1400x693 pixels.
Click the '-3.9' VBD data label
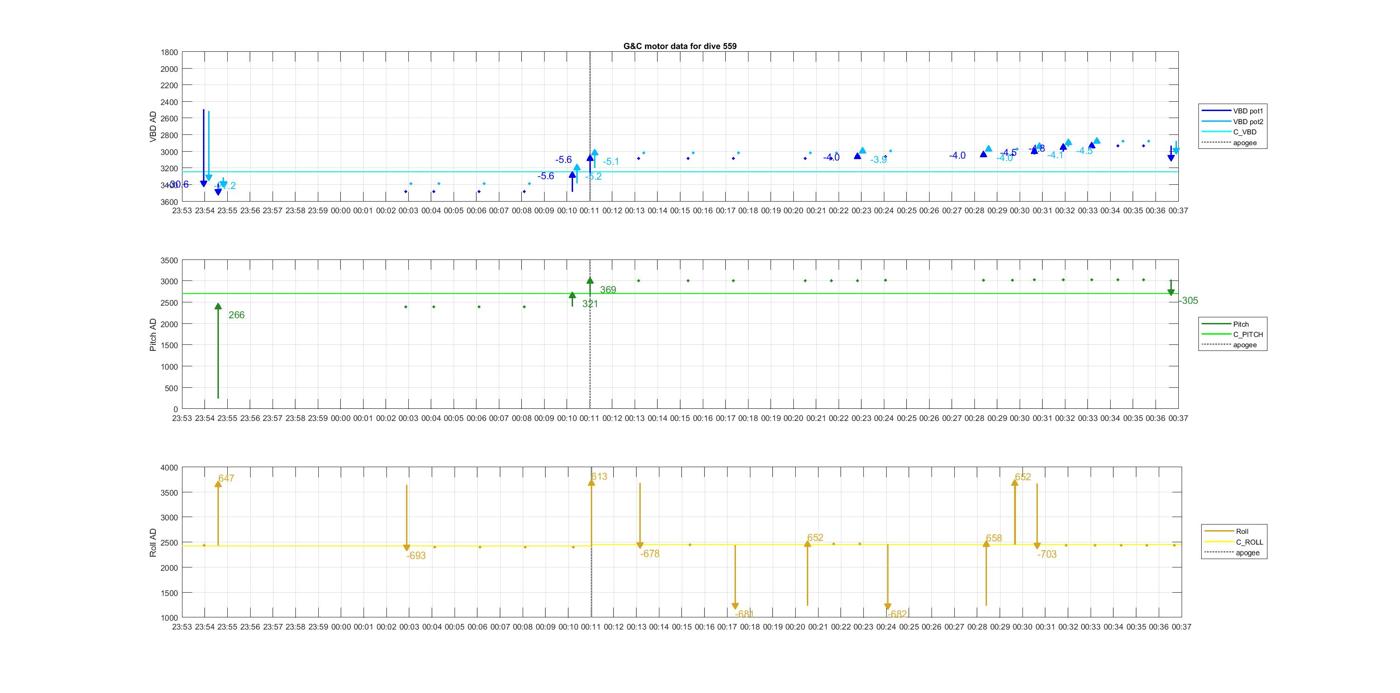pos(878,160)
